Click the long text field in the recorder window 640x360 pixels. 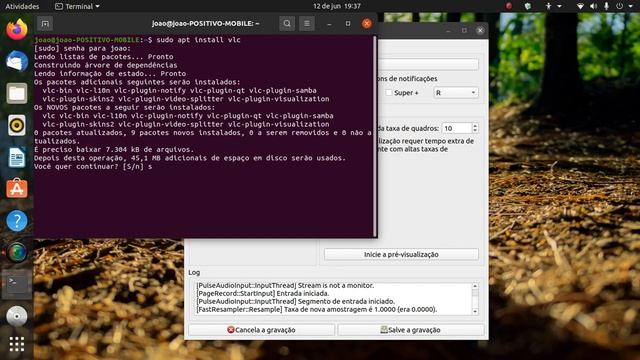(428, 64)
